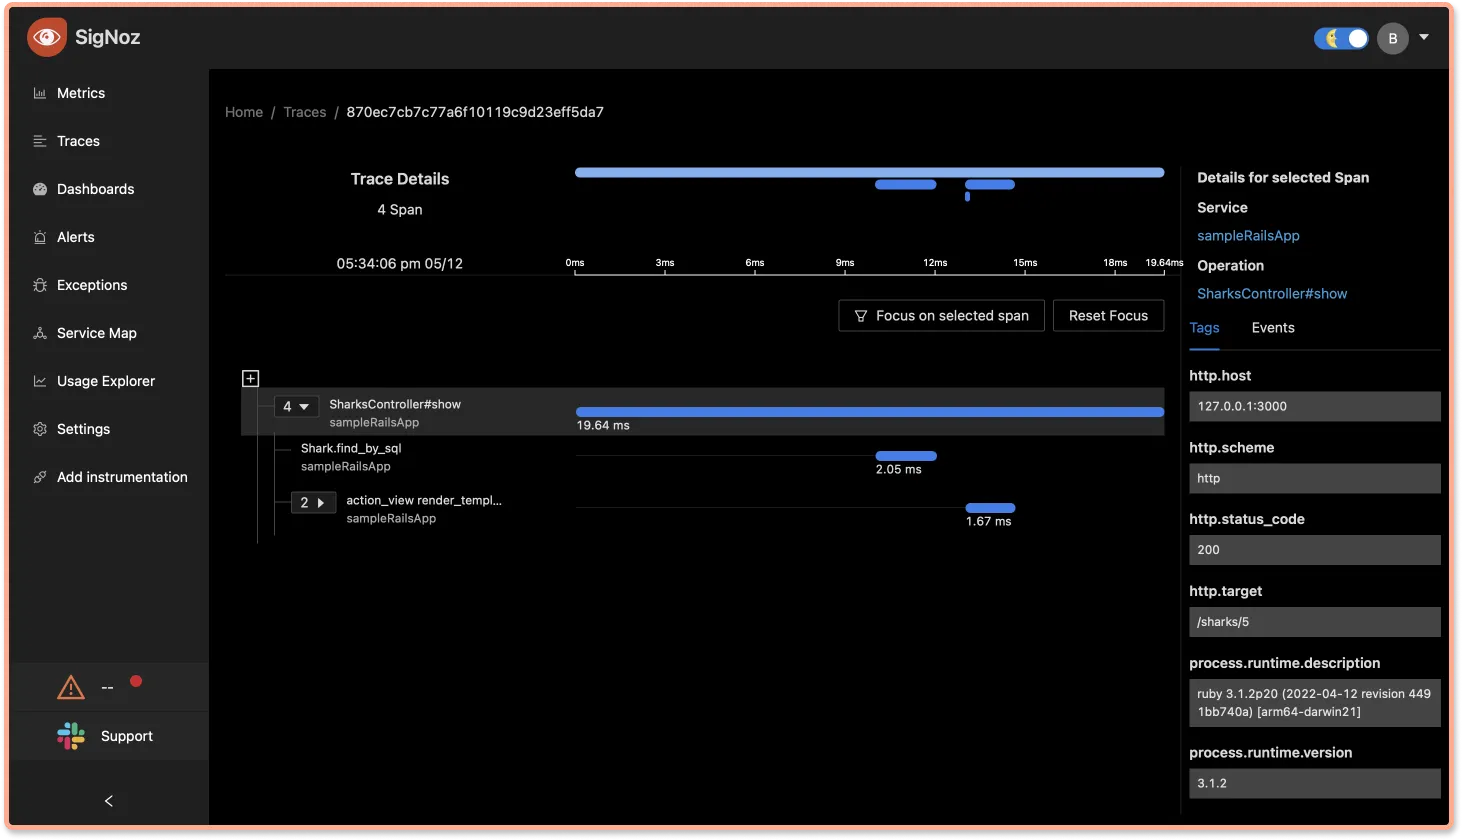
Task: Click Home in the breadcrumb
Action: tap(244, 112)
